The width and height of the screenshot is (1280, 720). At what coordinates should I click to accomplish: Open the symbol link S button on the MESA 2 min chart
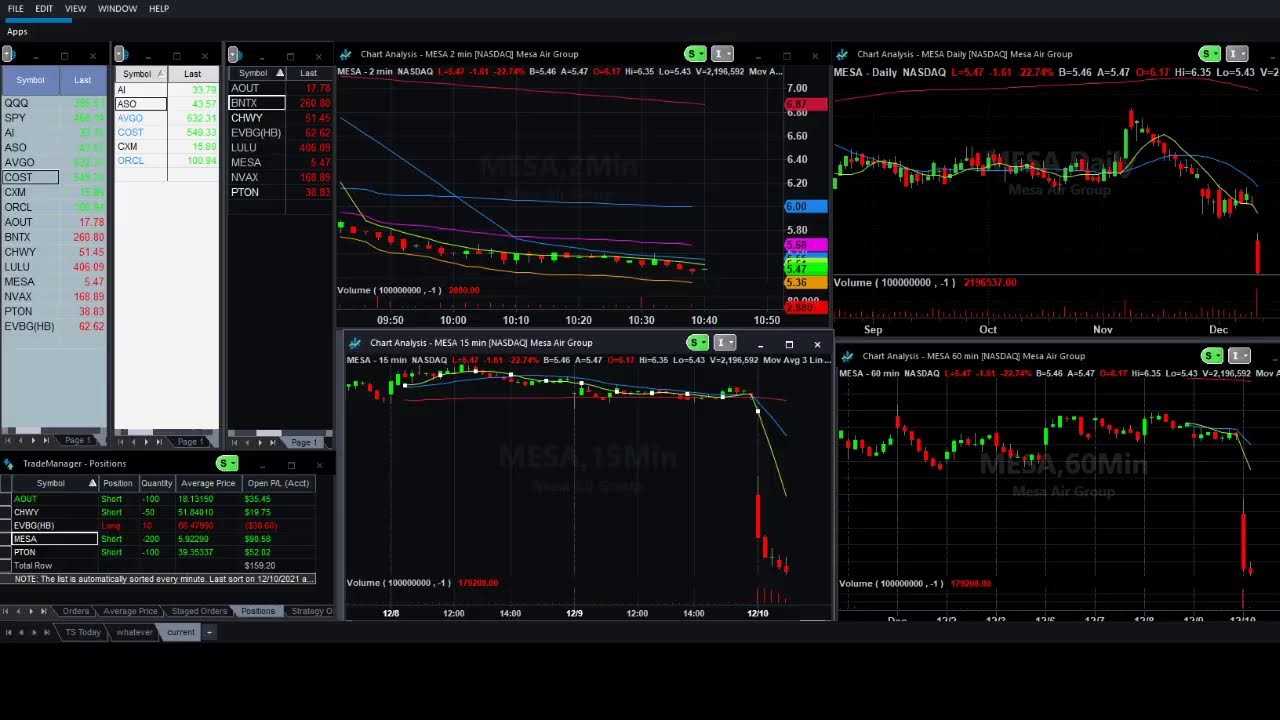[695, 54]
